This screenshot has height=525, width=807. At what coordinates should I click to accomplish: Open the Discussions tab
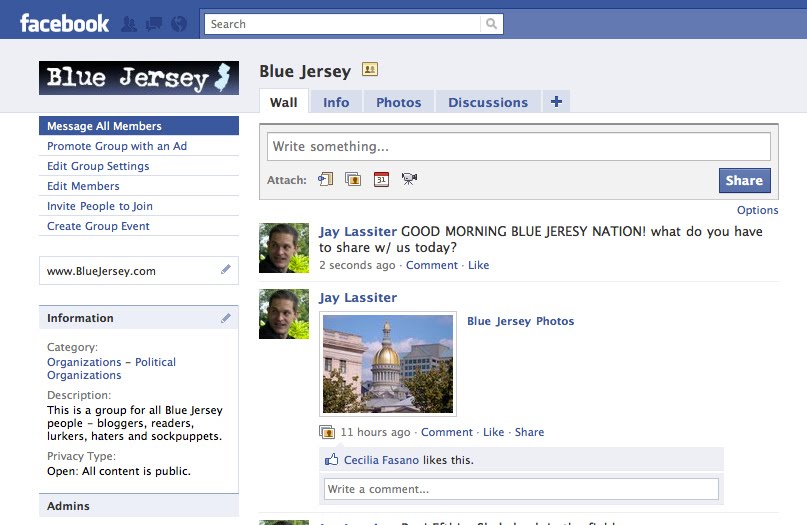click(488, 102)
